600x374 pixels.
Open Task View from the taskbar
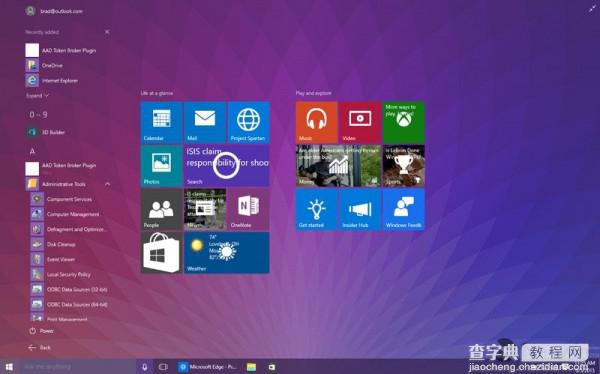point(163,367)
